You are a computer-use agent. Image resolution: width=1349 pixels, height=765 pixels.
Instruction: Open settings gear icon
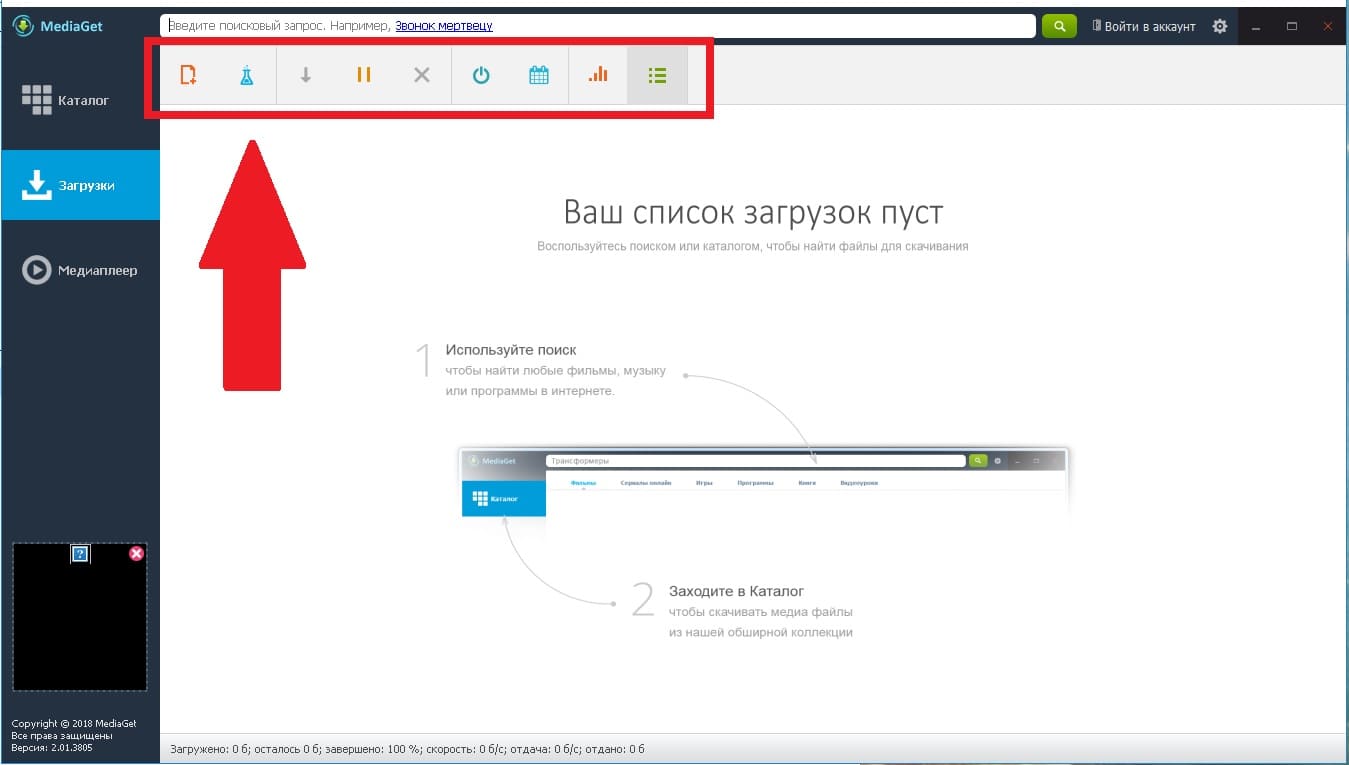coord(1219,26)
